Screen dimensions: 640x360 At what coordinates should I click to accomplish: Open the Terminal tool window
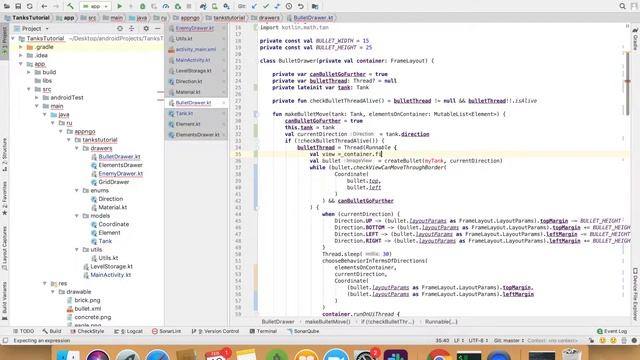click(263, 331)
